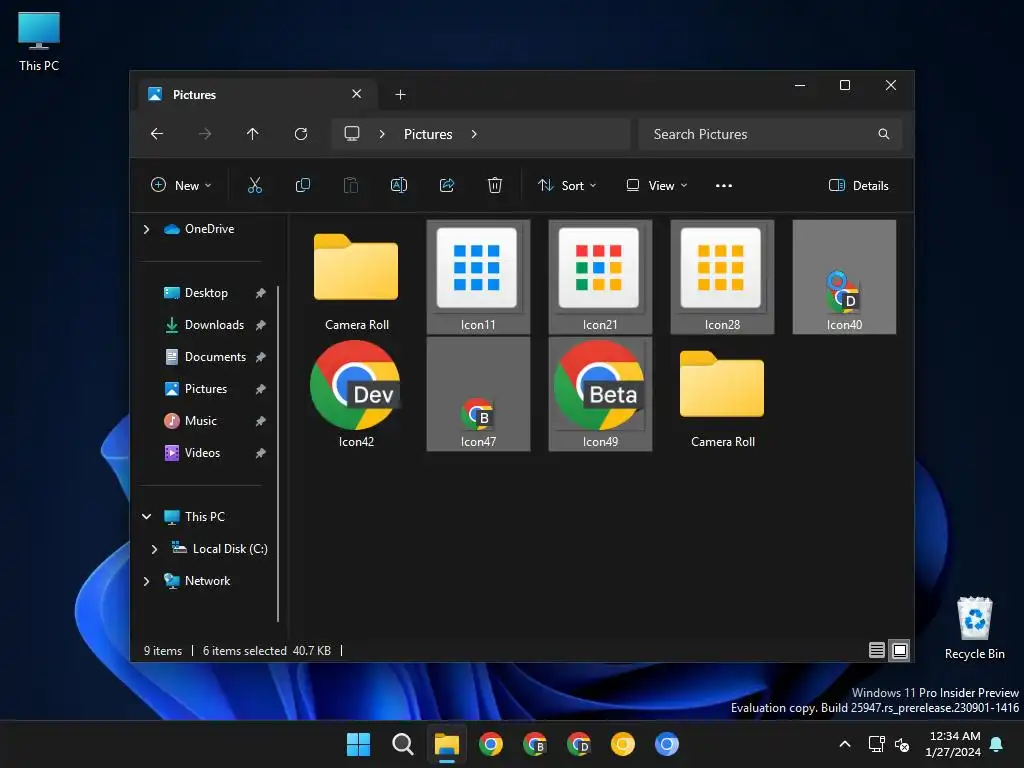Screen dimensions: 1024x768
Task: Switch to details list view in status bar
Action: click(876, 650)
